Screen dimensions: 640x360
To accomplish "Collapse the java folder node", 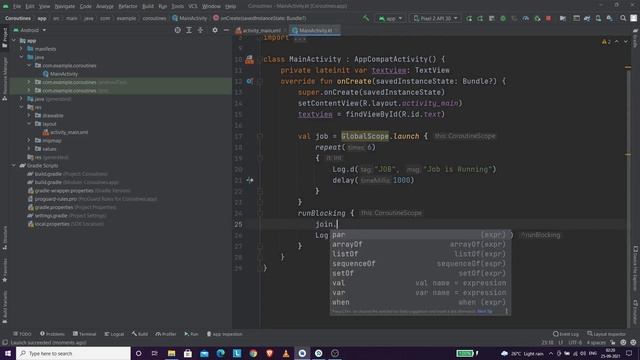I will pyautogui.click(x=21, y=57).
